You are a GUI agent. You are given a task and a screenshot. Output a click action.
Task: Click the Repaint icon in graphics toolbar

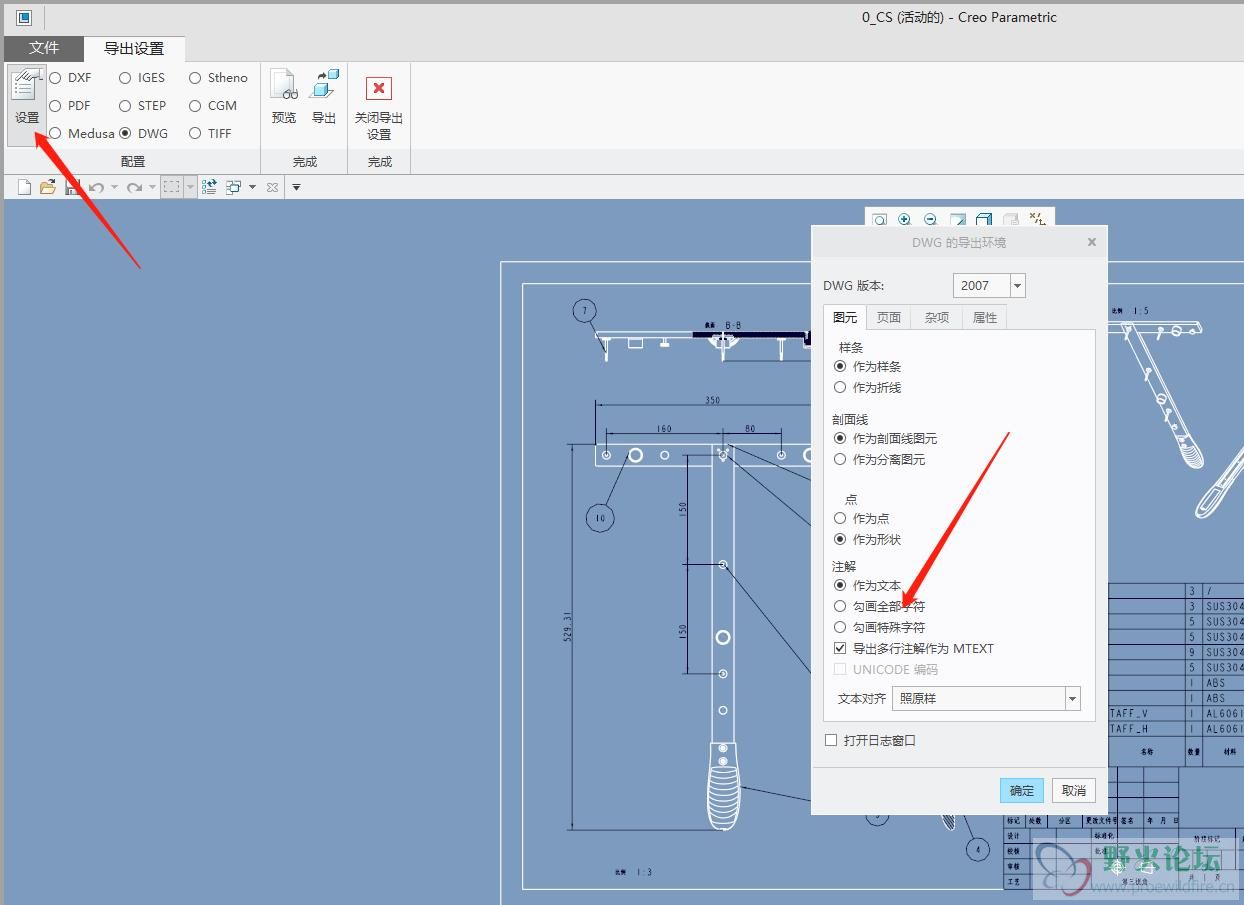click(x=958, y=219)
